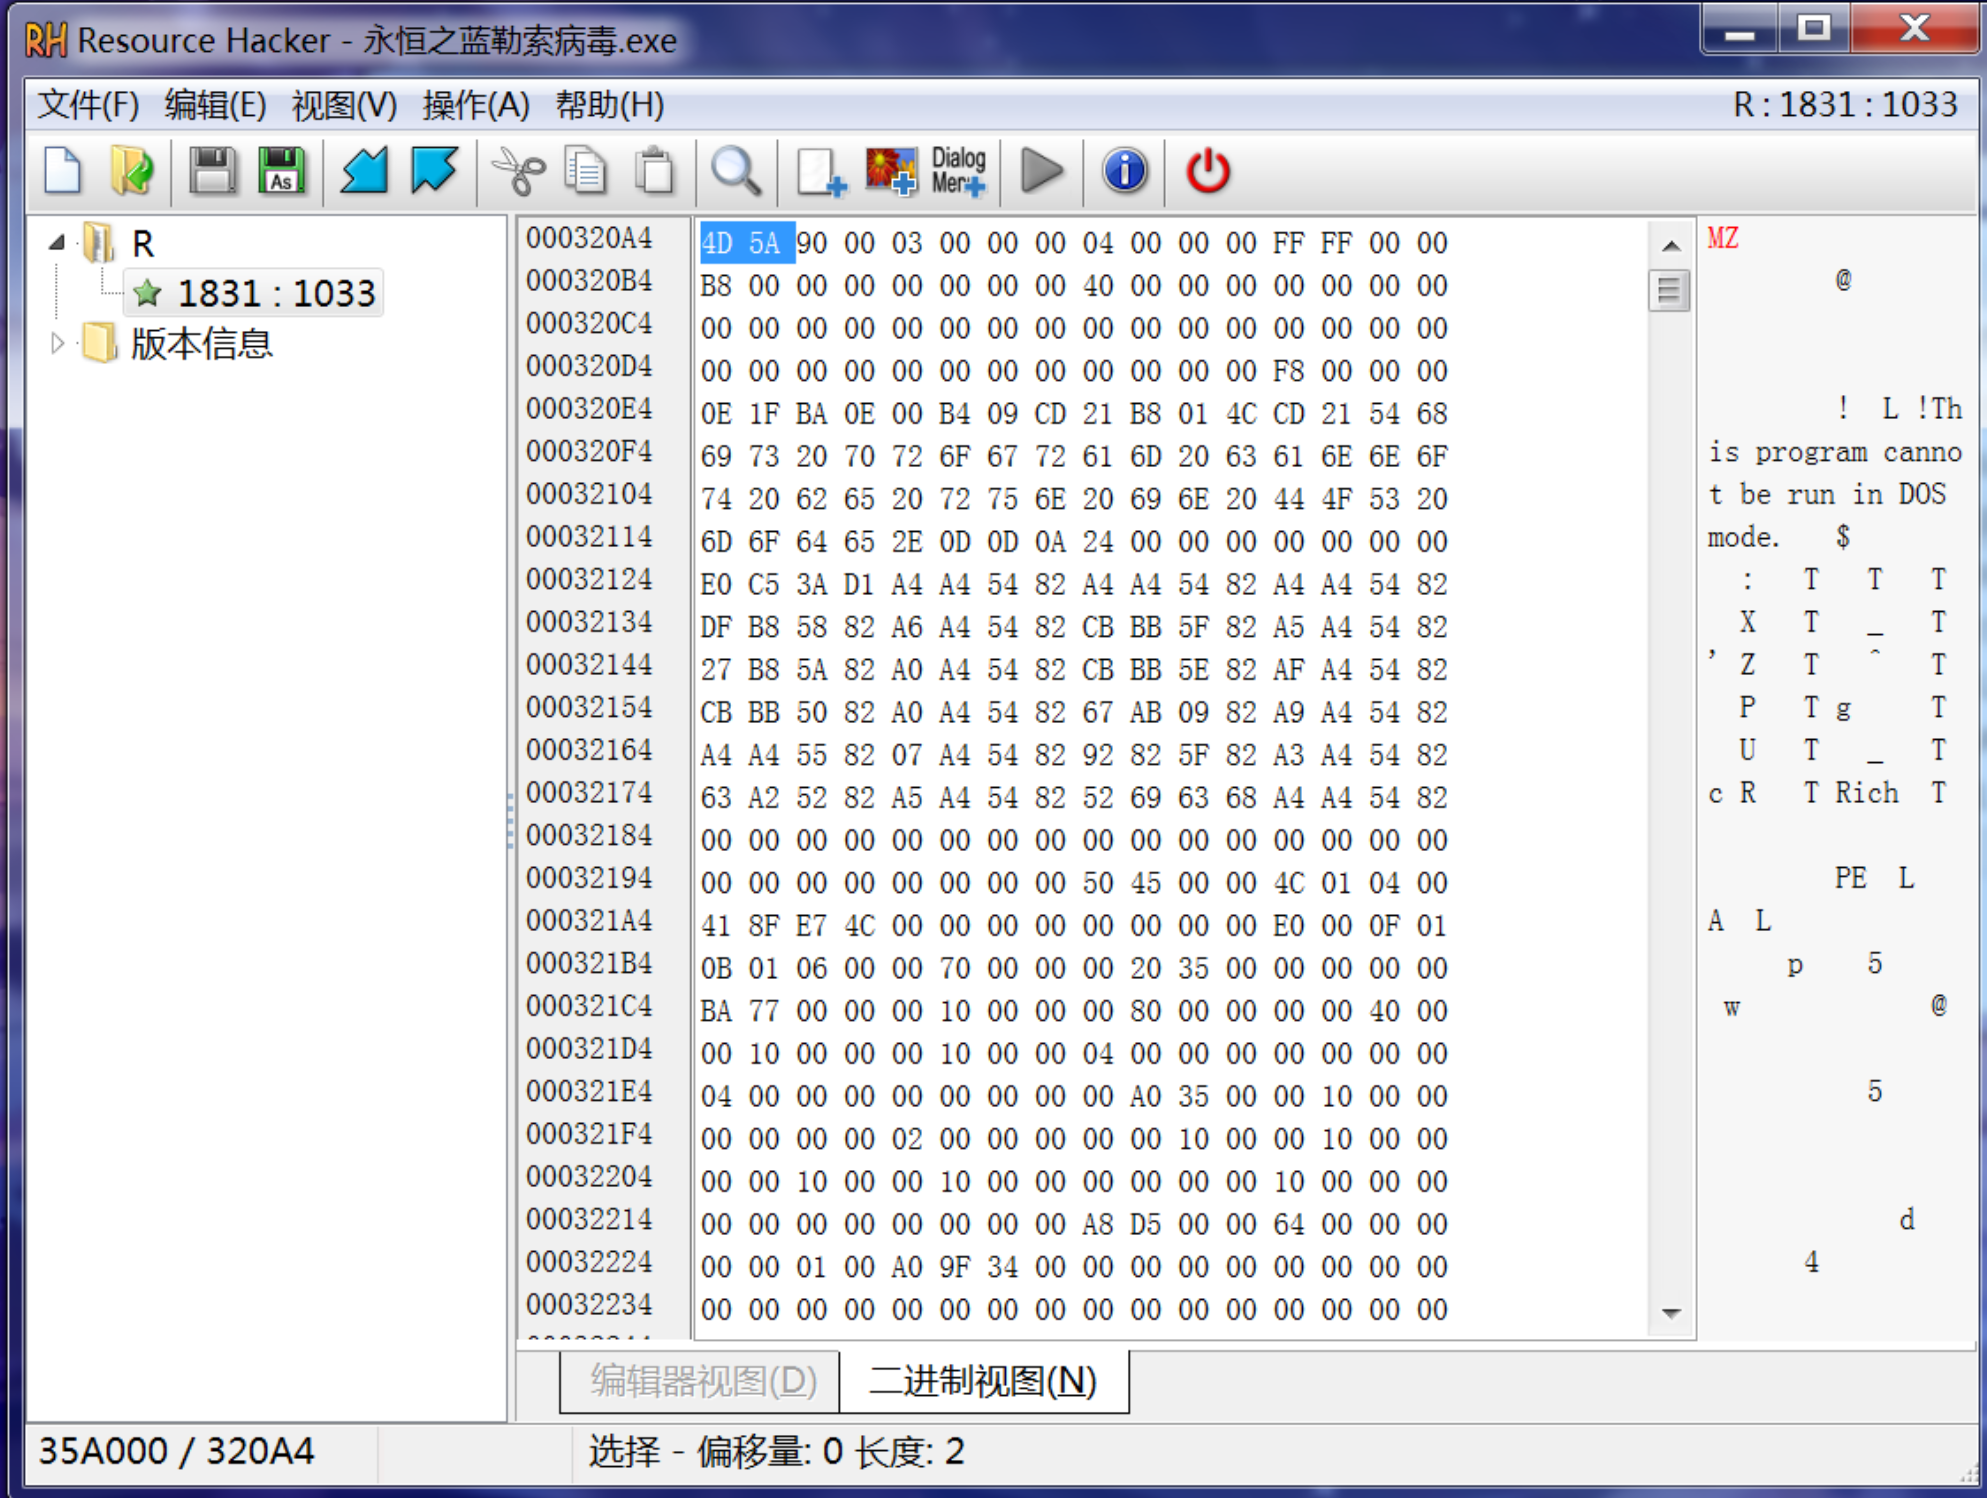Screen dimensions: 1987x1498
Task: Open the Find magnifier tool
Action: [x=736, y=171]
